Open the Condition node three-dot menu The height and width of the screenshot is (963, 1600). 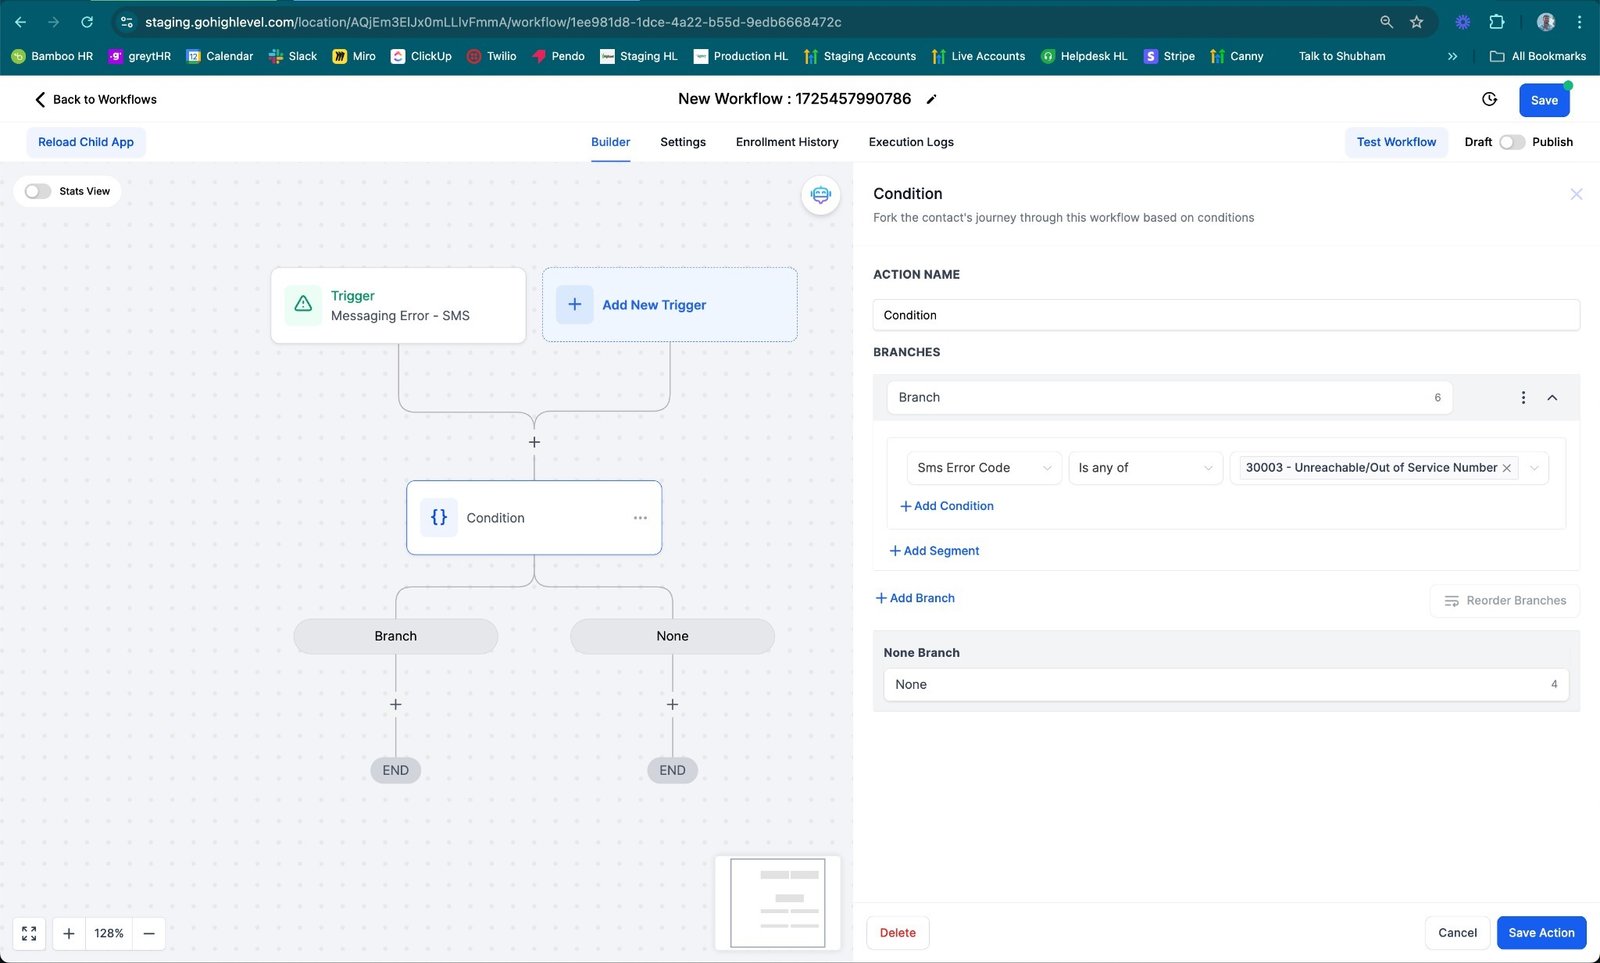click(x=640, y=518)
